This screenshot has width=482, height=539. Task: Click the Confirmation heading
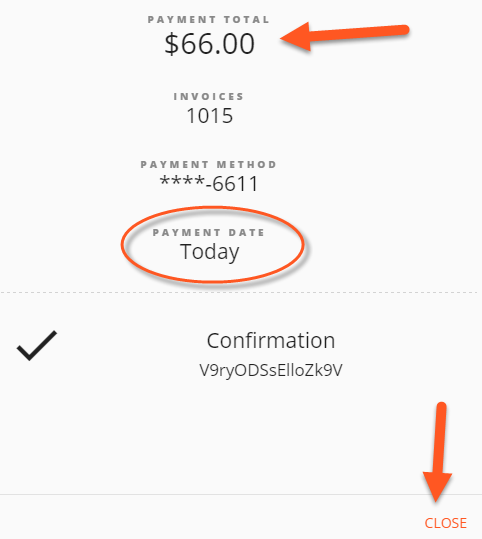point(271,341)
